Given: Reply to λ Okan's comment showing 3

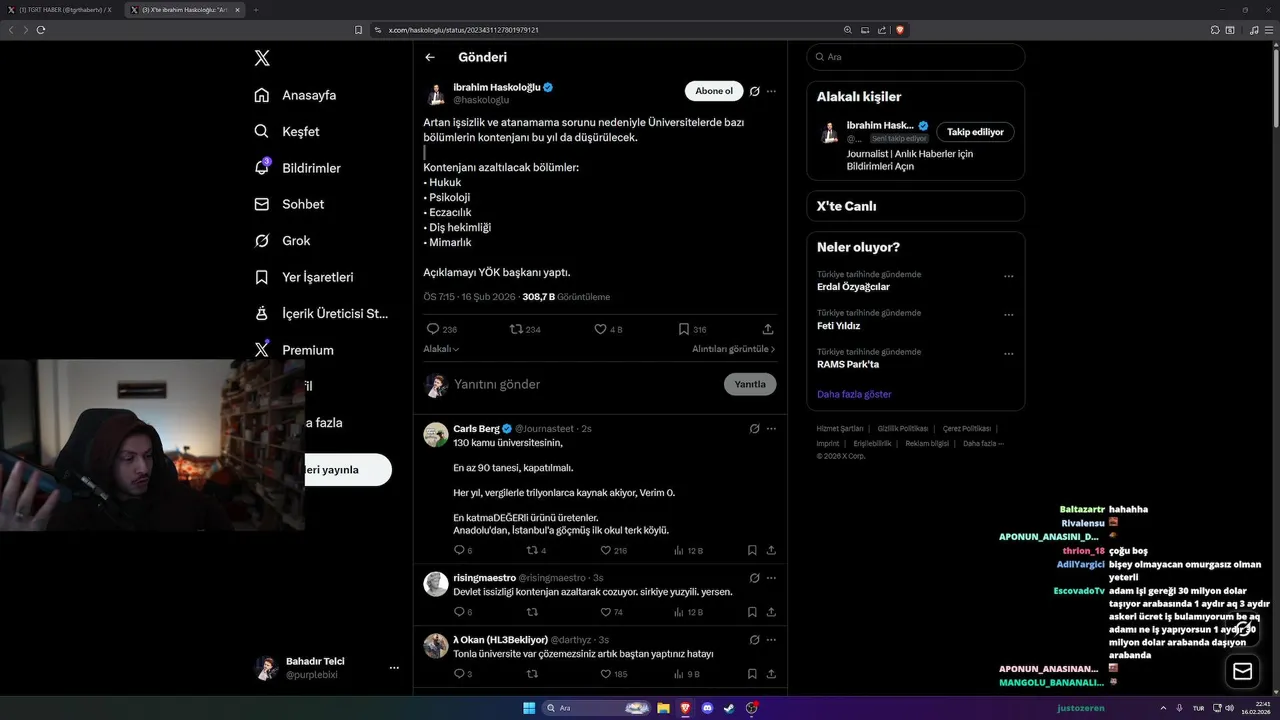Looking at the screenshot, I should (x=460, y=674).
